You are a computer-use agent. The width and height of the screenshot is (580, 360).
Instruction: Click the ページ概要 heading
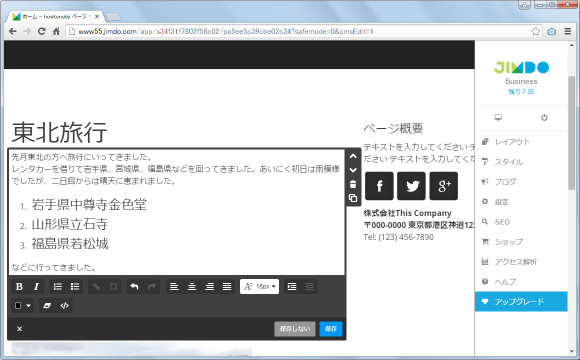393,128
